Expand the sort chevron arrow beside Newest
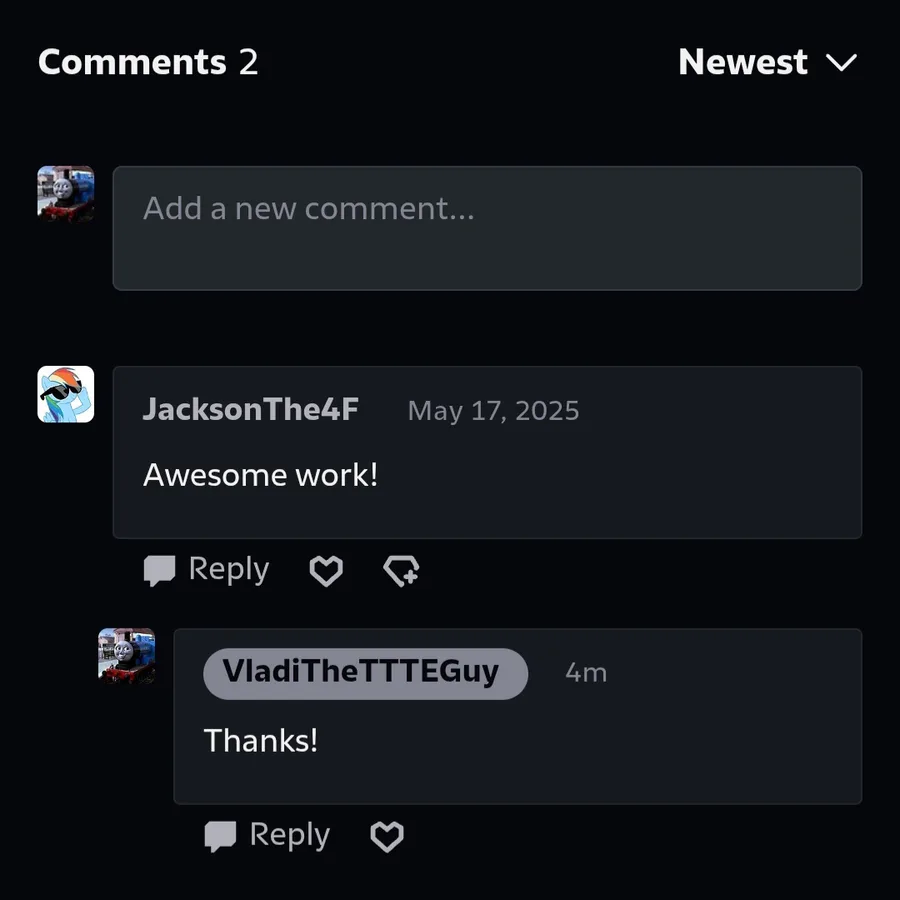The image size is (900, 900). point(841,62)
